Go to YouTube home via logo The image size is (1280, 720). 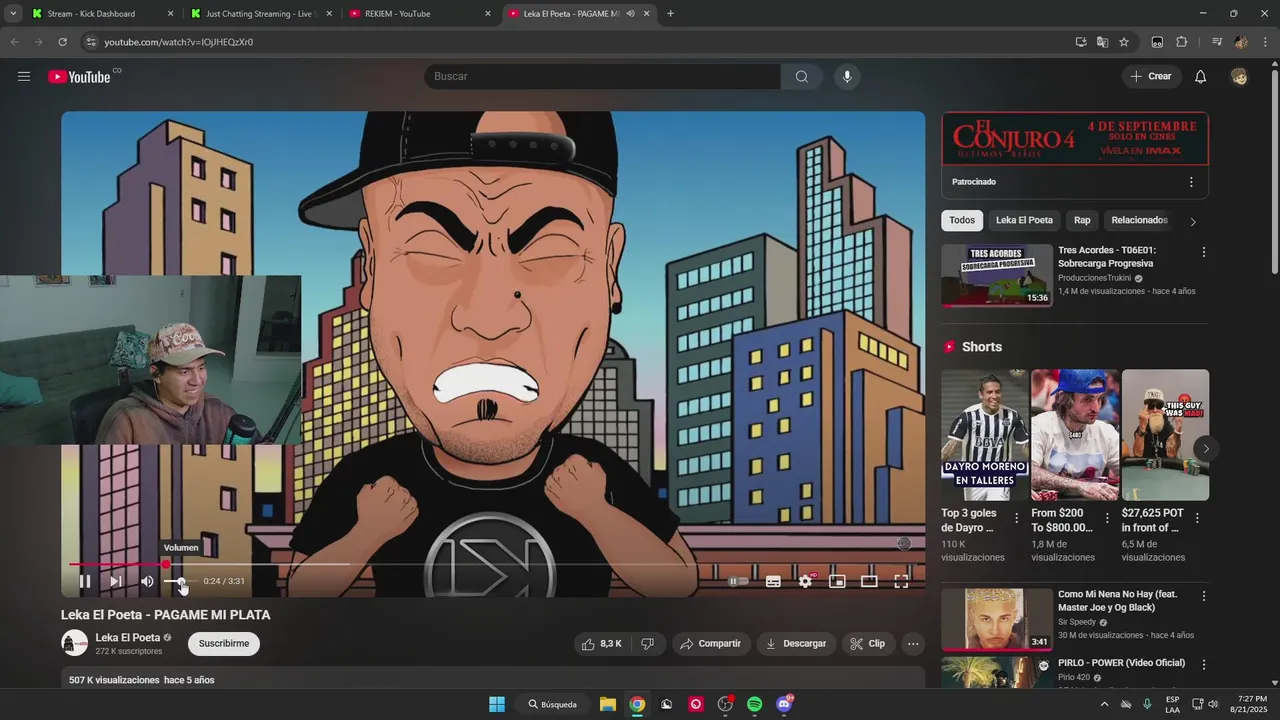79,77
